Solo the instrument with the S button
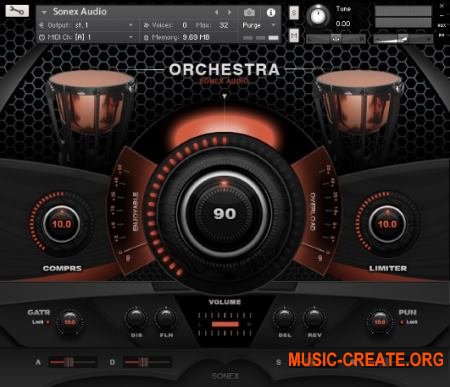 tap(294, 13)
